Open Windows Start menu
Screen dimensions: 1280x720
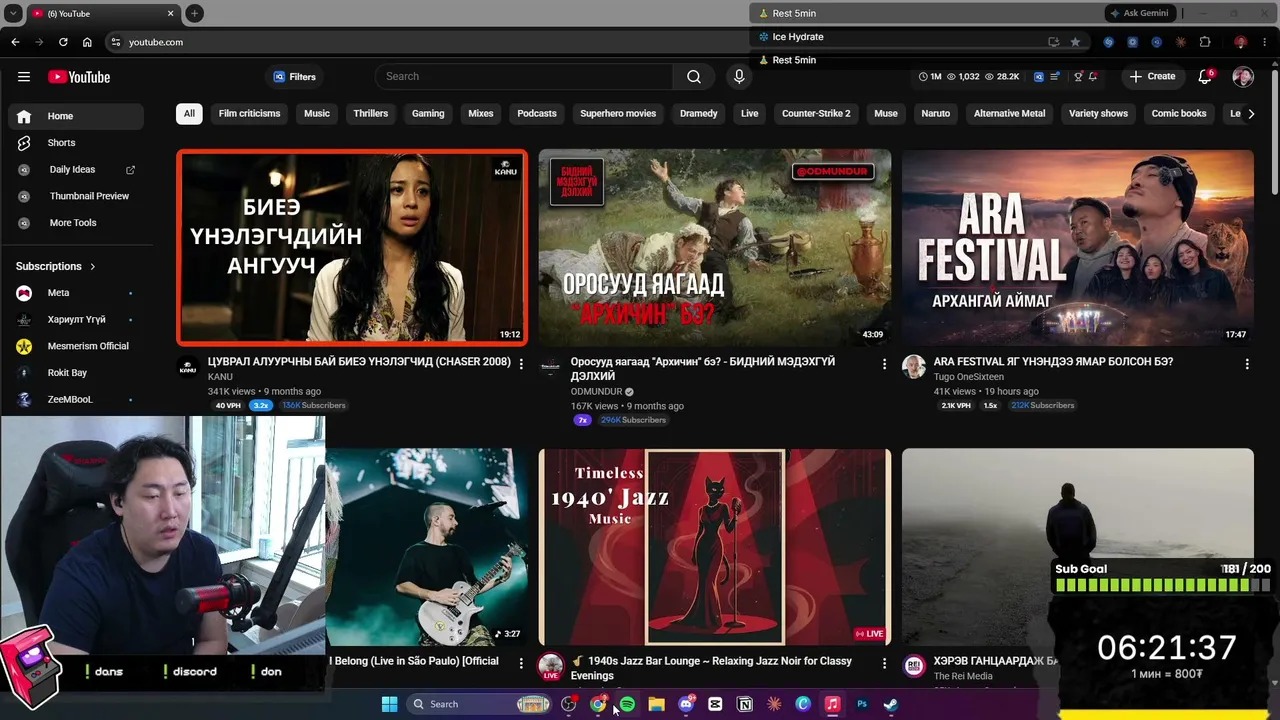pos(389,704)
